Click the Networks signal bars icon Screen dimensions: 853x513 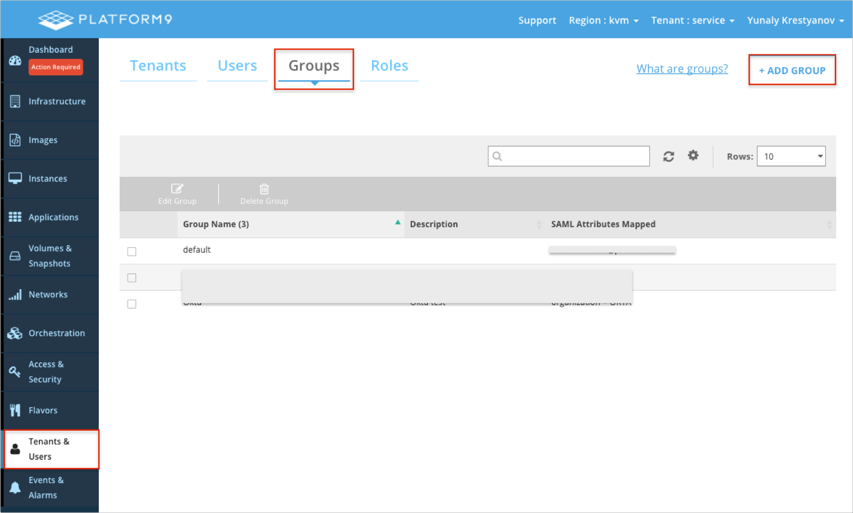(15, 295)
